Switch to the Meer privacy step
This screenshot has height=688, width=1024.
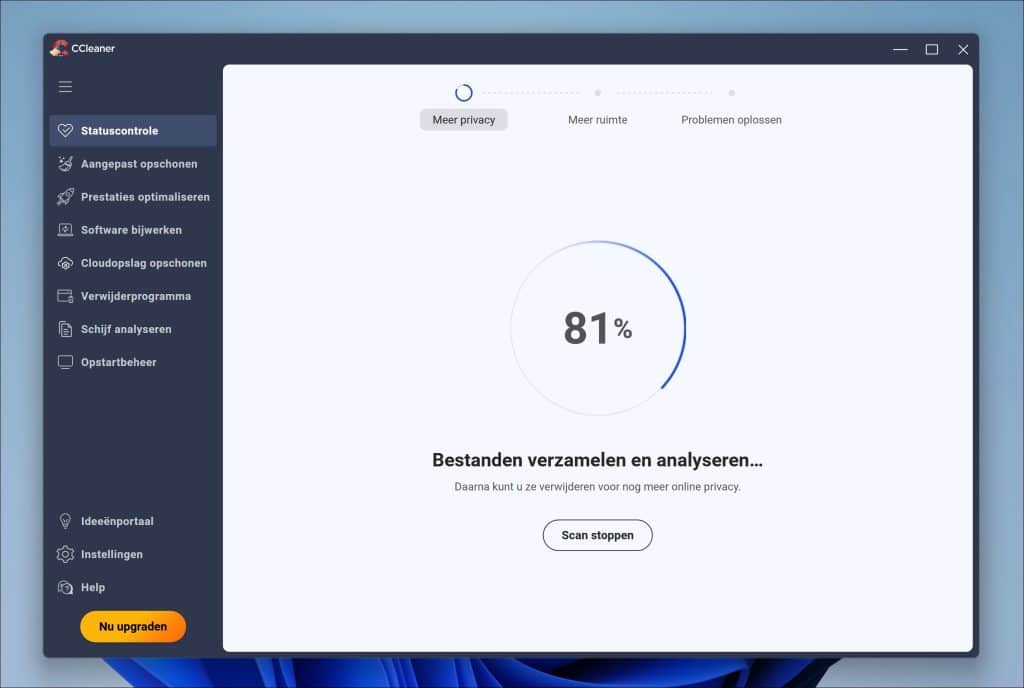pyautogui.click(x=463, y=120)
